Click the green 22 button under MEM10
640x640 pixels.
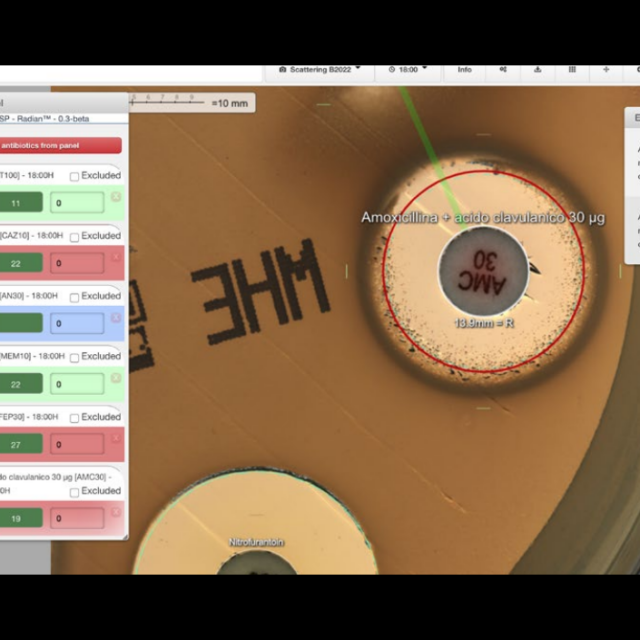20,384
